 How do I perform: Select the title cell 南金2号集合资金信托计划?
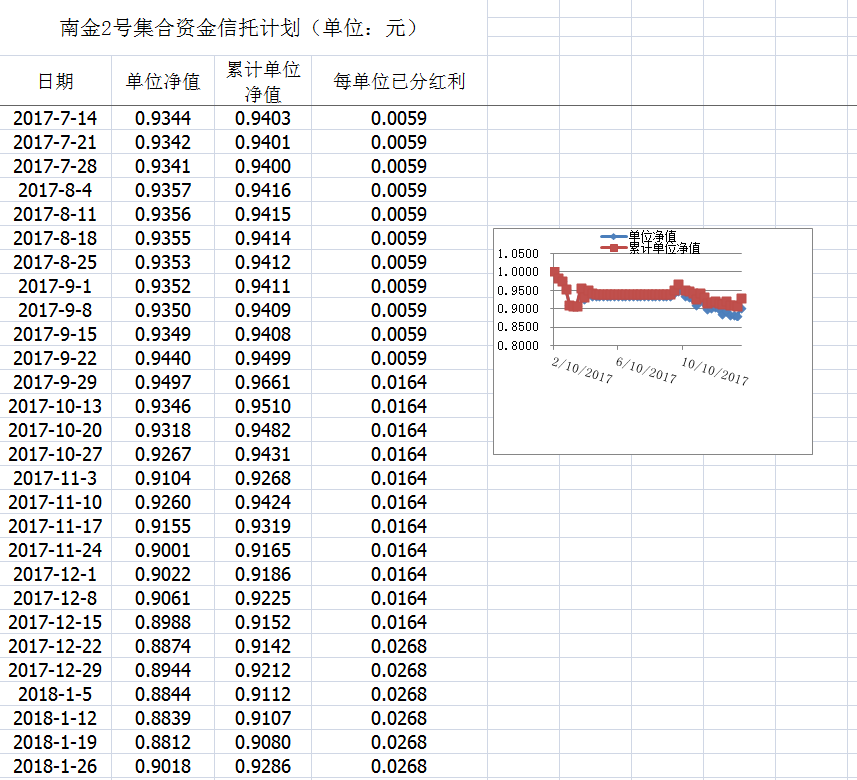[x=240, y=28]
